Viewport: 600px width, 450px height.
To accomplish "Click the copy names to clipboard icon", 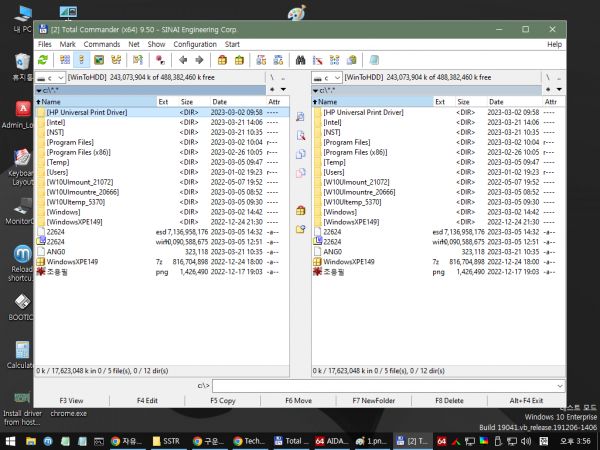I will pos(352,60).
